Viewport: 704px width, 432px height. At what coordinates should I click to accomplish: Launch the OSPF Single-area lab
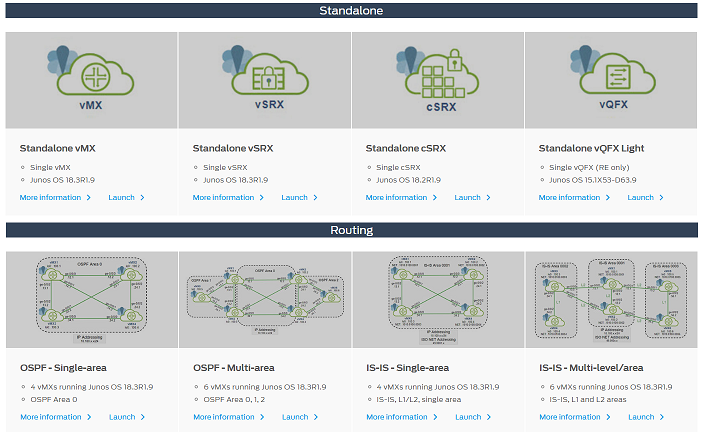(x=127, y=417)
